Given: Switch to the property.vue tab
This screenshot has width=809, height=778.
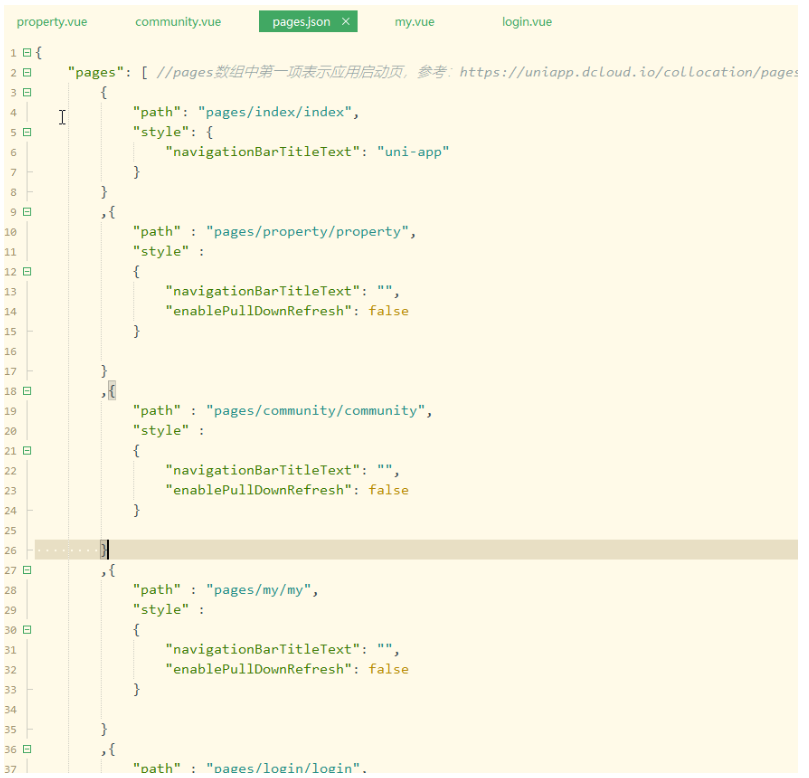Looking at the screenshot, I should 52,22.
